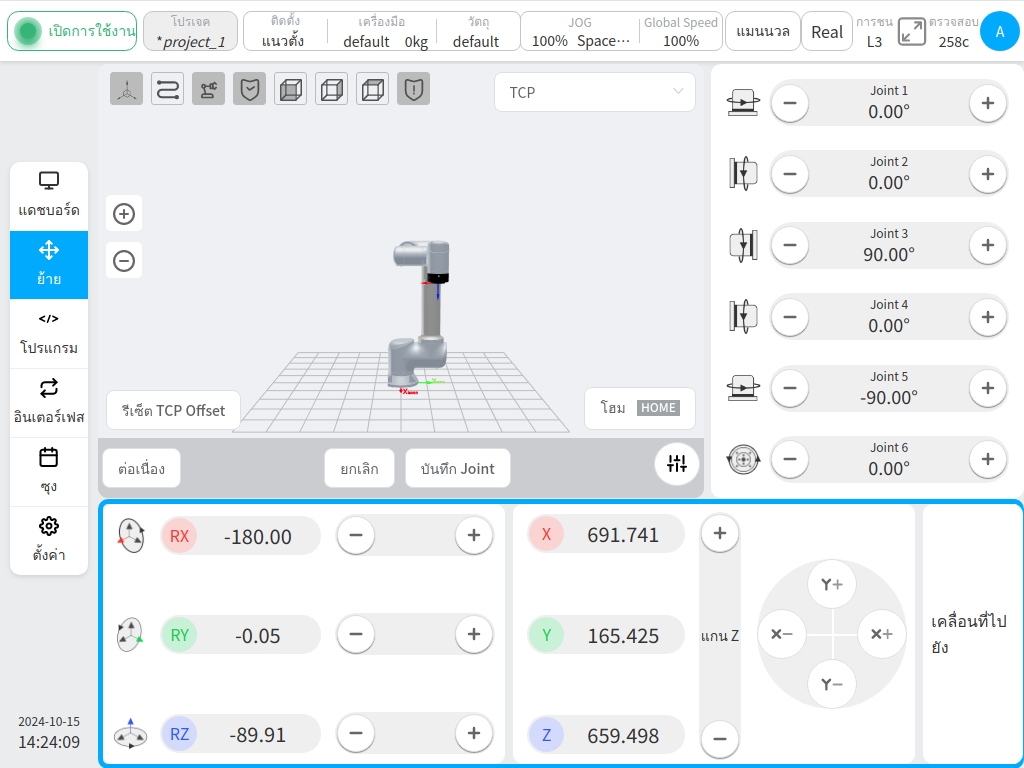Click the safety shield exclamation icon
Image resolution: width=1024 pixels, height=768 pixels.
click(x=413, y=89)
